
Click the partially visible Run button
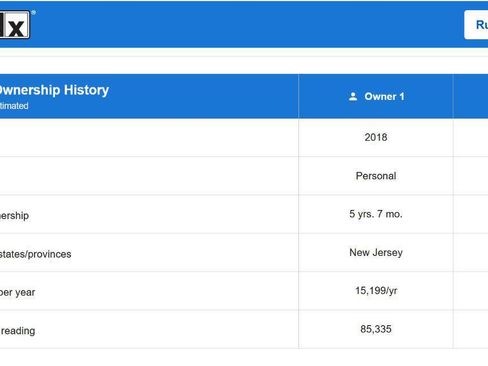click(476, 25)
